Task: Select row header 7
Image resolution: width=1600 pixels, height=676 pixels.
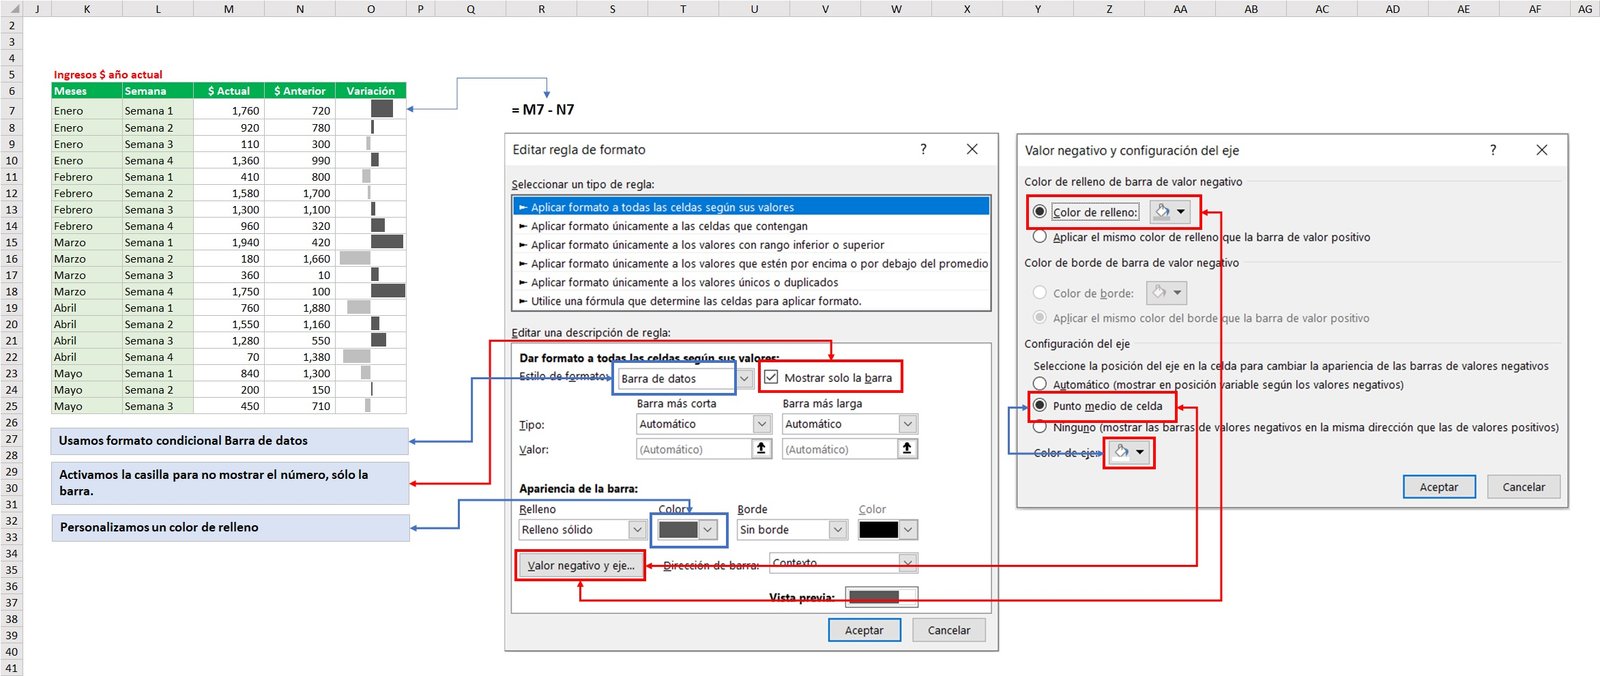Action: (x=12, y=111)
